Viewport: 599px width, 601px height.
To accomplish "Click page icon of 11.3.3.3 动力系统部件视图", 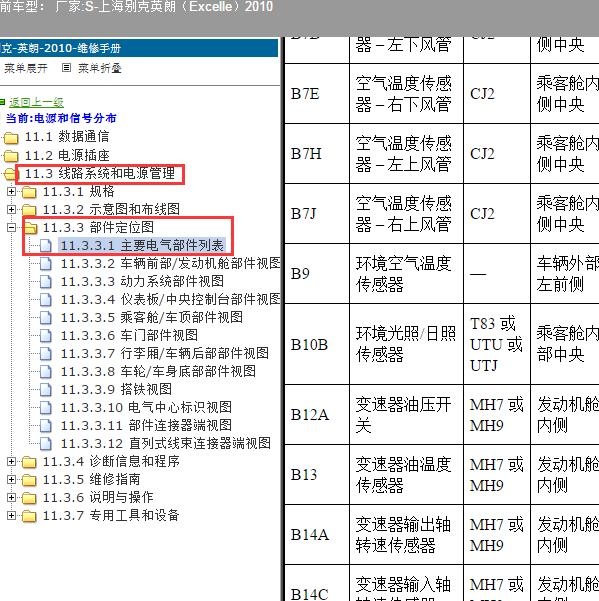I will [x=46, y=282].
